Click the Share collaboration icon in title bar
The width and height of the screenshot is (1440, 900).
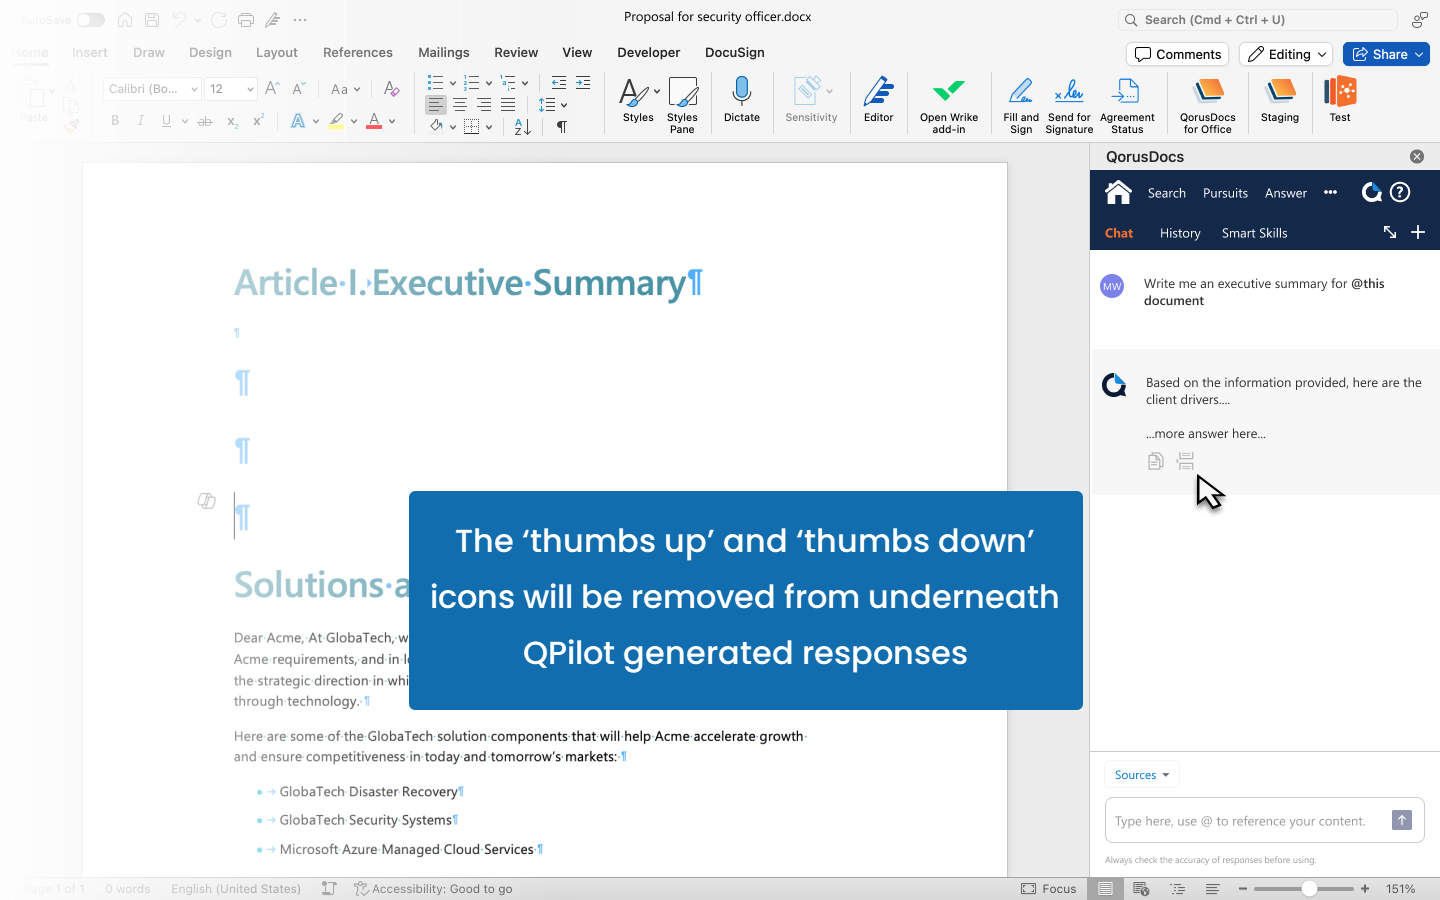tap(1420, 19)
